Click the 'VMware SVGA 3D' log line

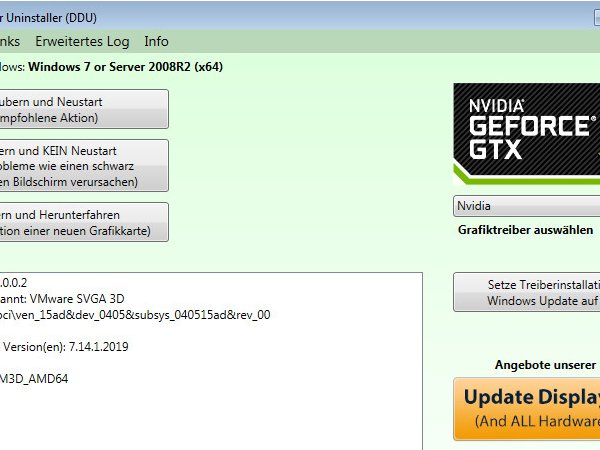click(x=62, y=298)
